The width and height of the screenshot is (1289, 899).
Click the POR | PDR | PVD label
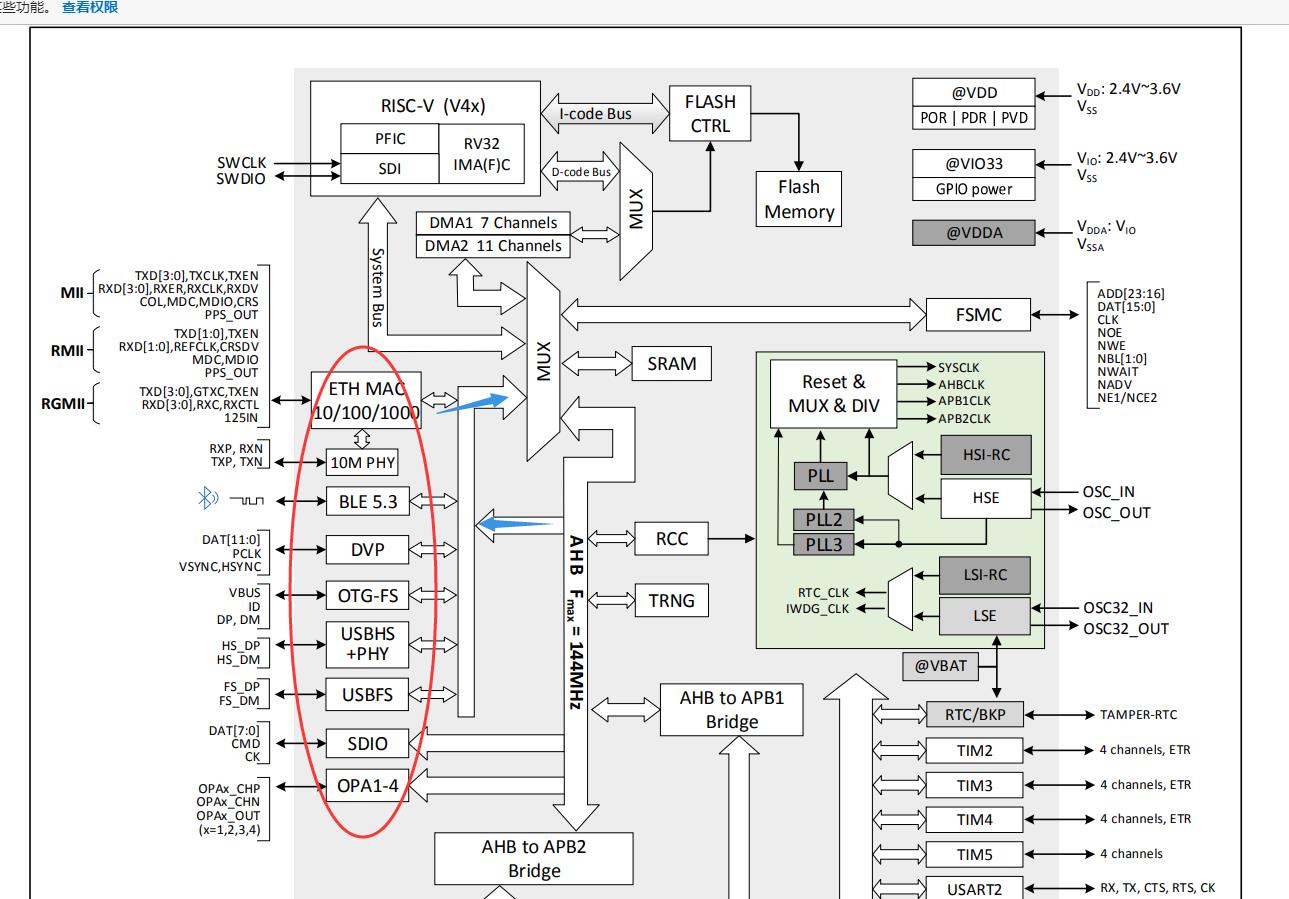coord(974,117)
